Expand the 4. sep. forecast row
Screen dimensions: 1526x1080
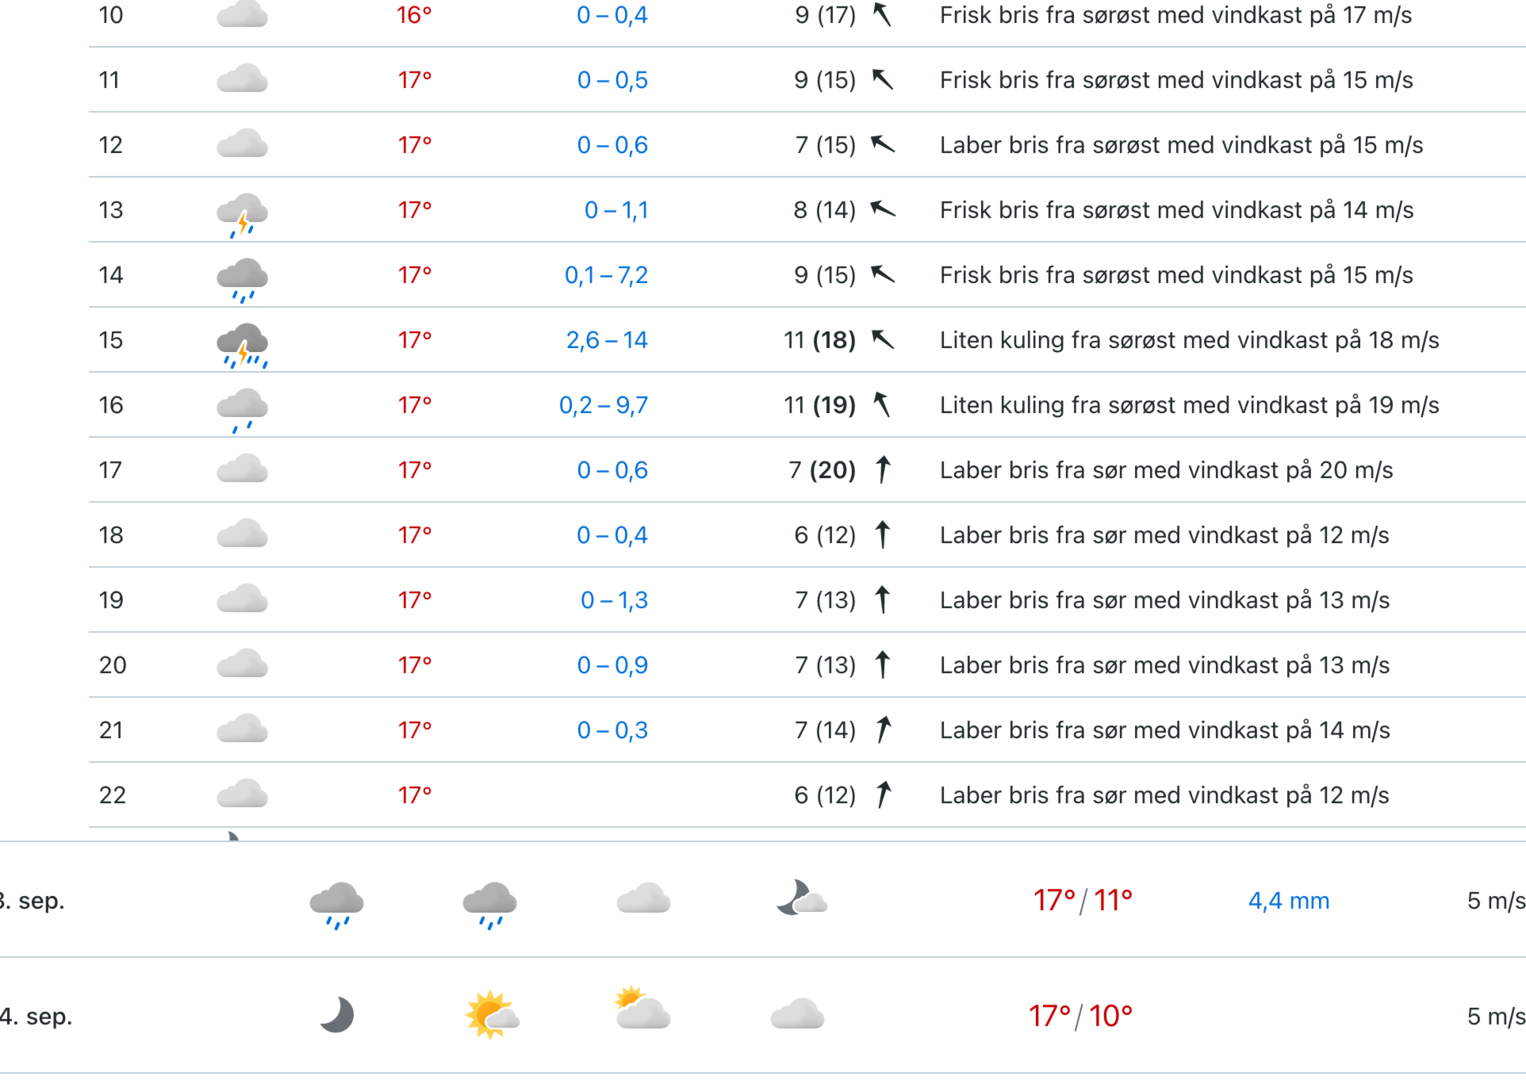point(763,1016)
